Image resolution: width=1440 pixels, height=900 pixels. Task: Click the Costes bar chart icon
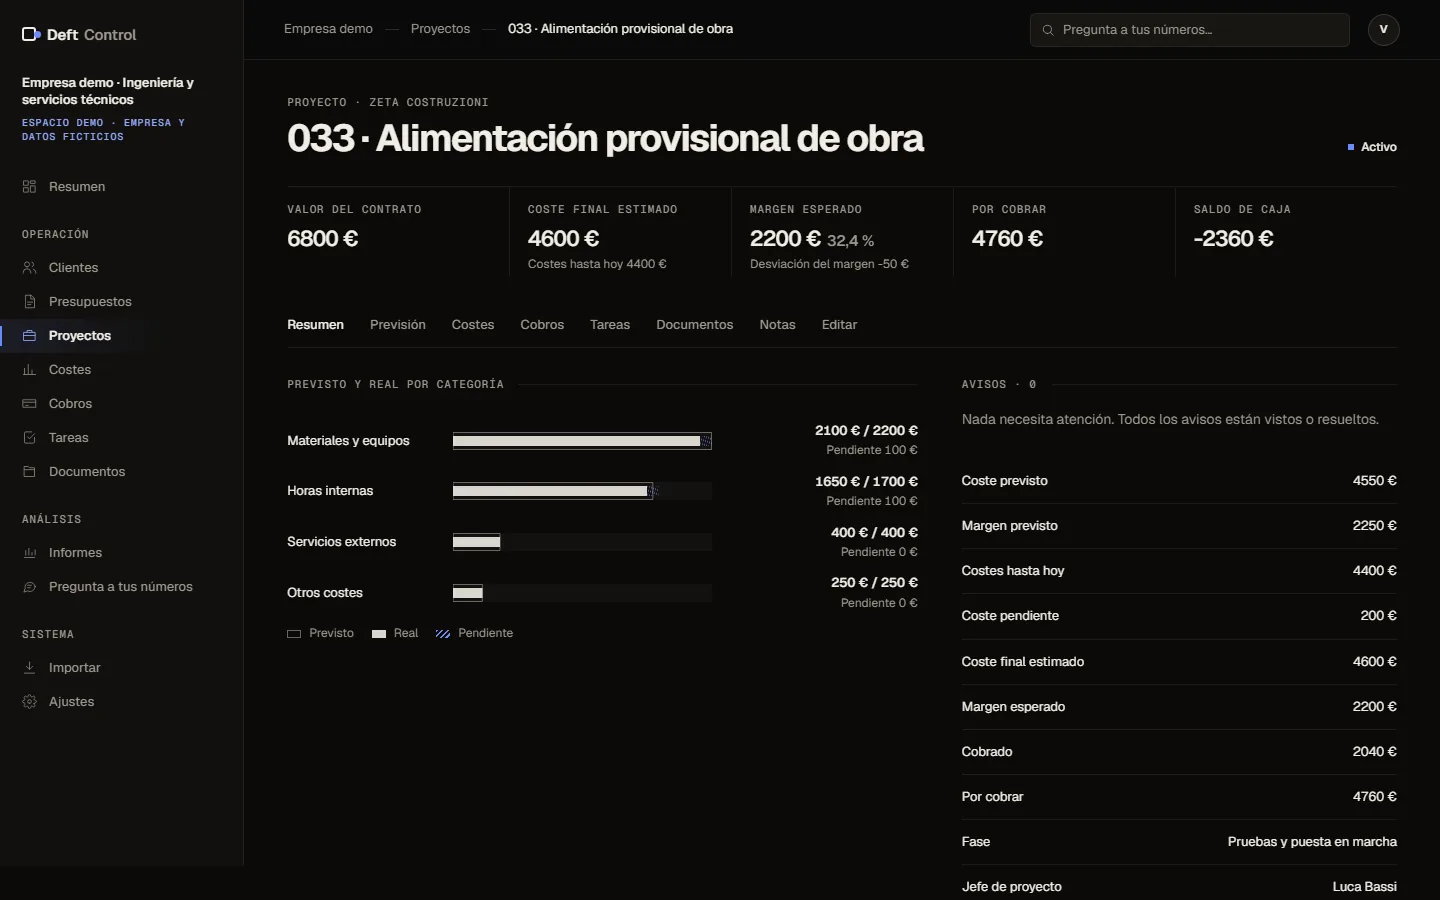click(x=29, y=370)
